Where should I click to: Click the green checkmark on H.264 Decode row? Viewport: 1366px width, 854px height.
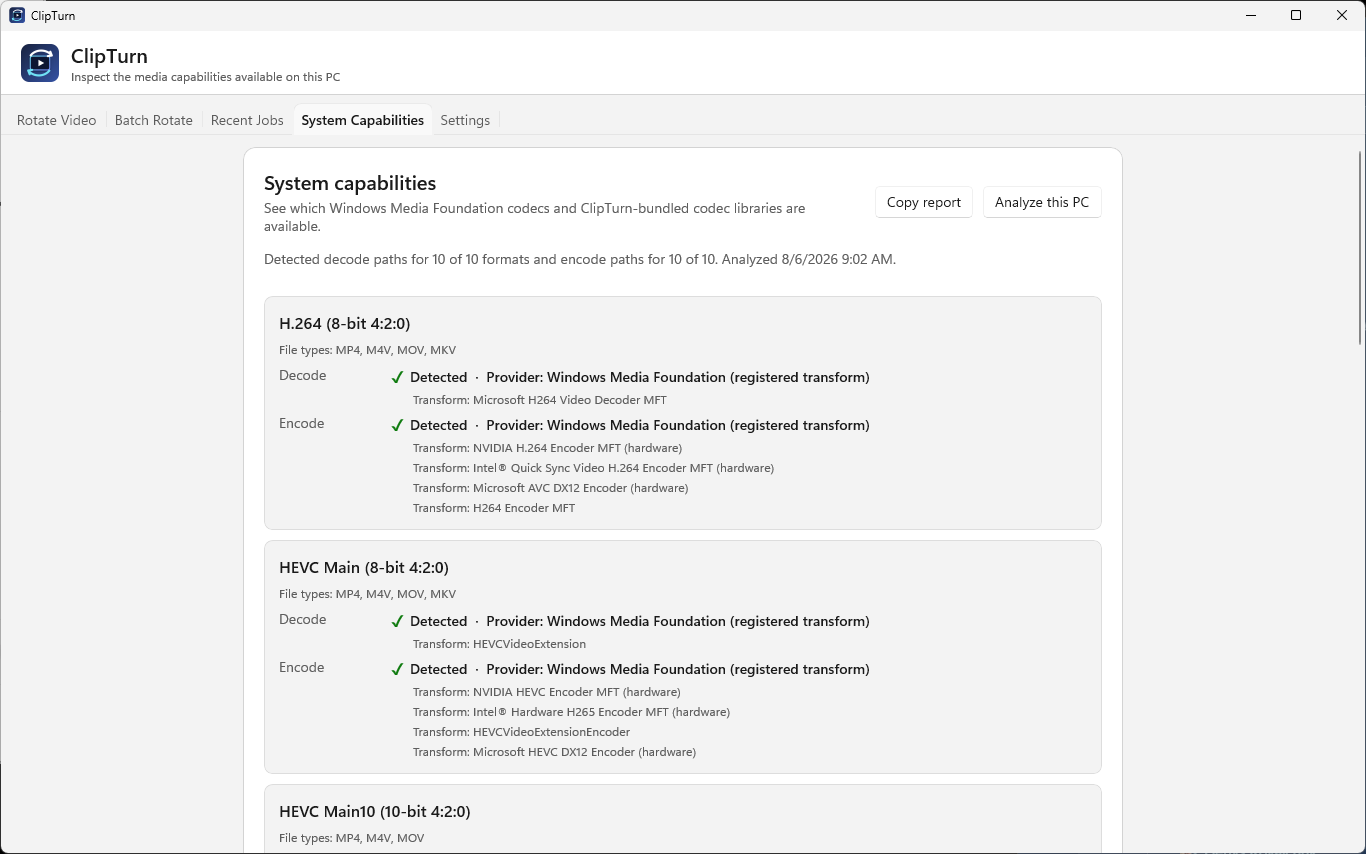397,377
